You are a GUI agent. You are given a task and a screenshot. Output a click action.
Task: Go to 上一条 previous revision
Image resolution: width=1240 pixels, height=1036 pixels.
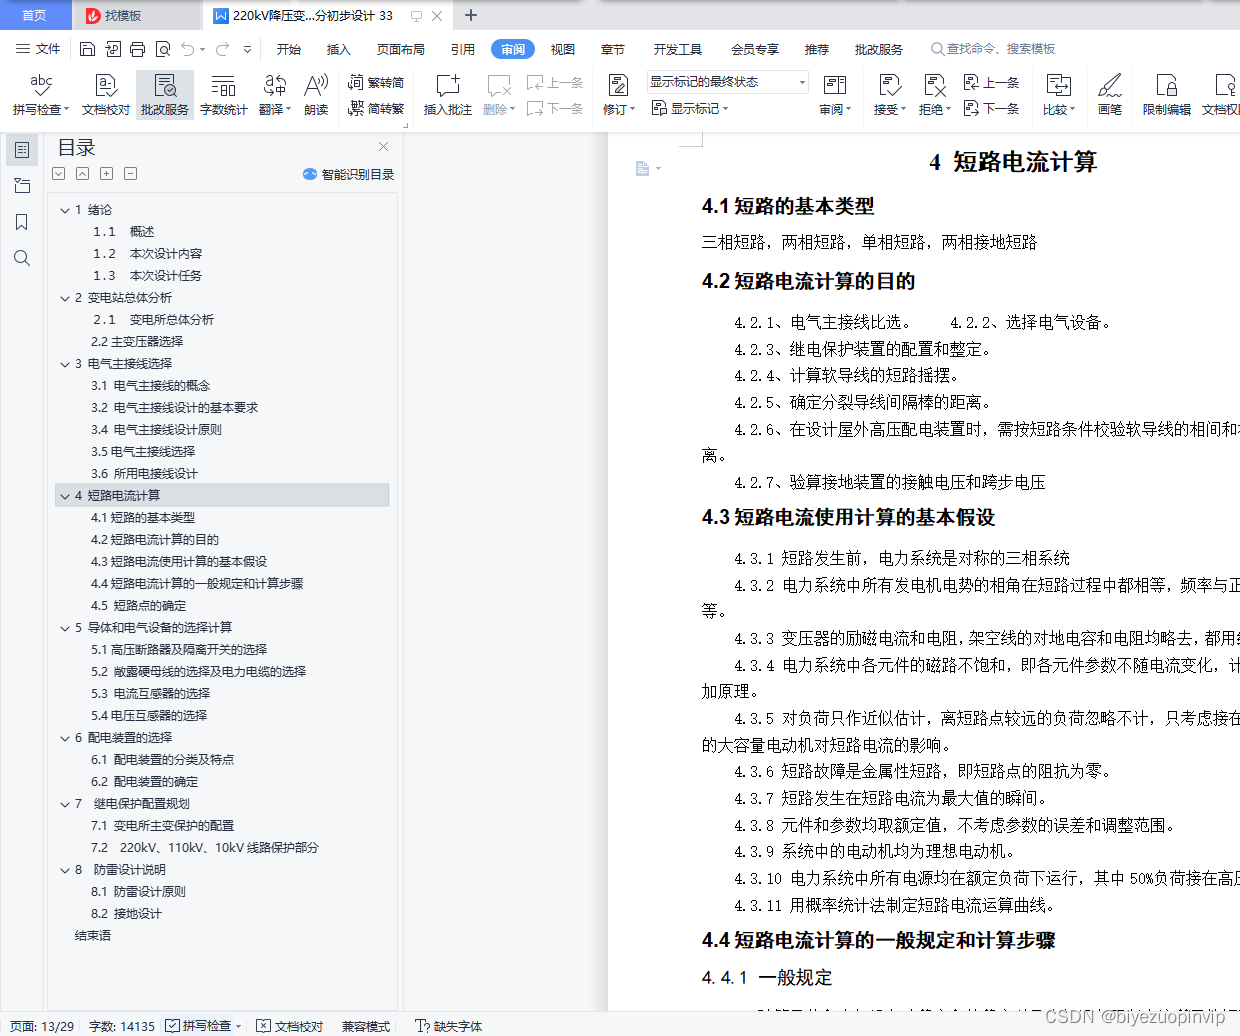991,83
